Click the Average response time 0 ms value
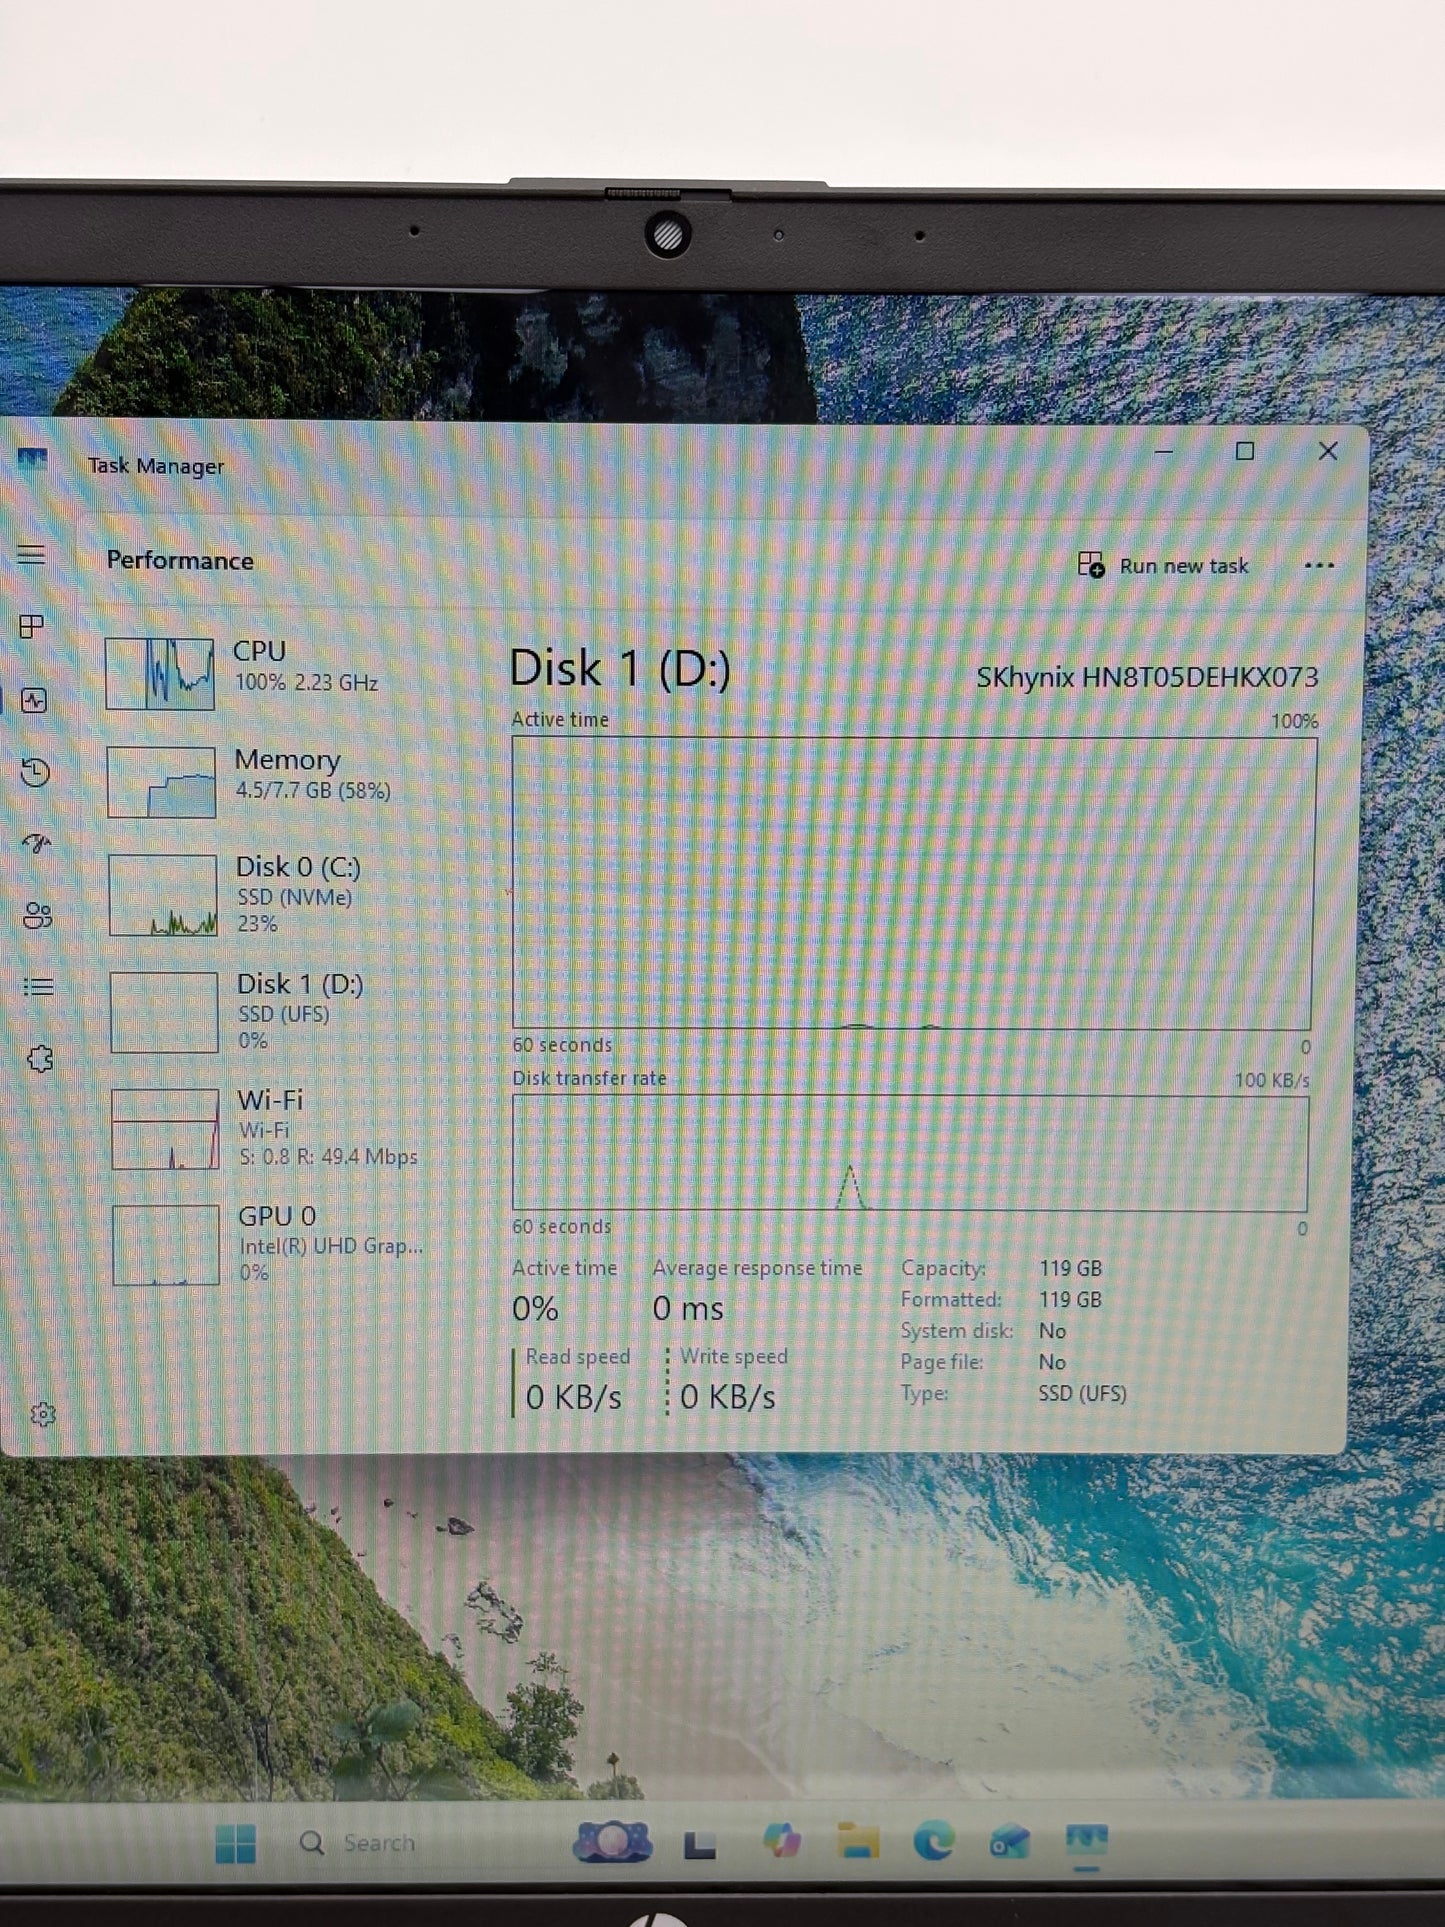Screen dimensions: 1445x1927 pos(688,1308)
